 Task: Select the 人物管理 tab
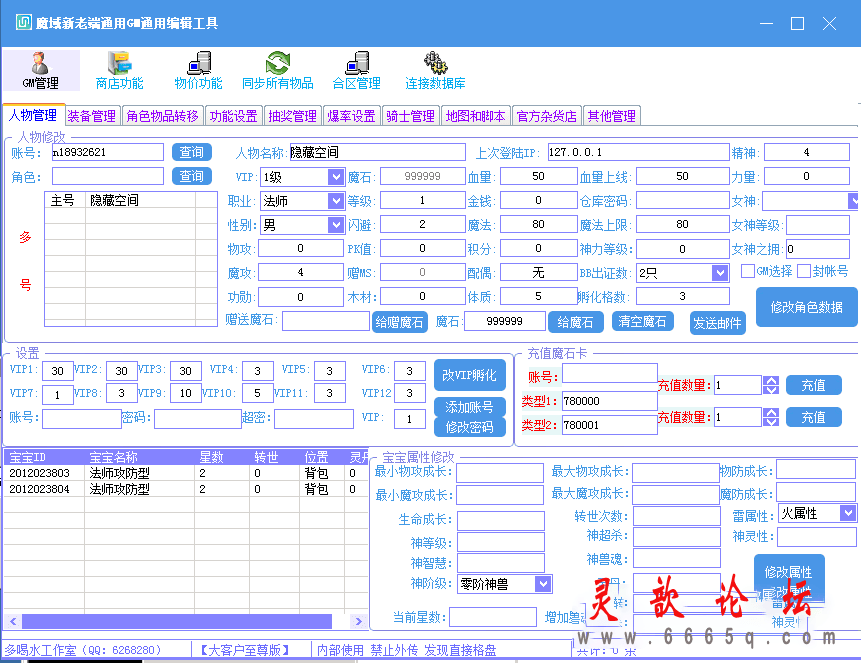coord(33,115)
